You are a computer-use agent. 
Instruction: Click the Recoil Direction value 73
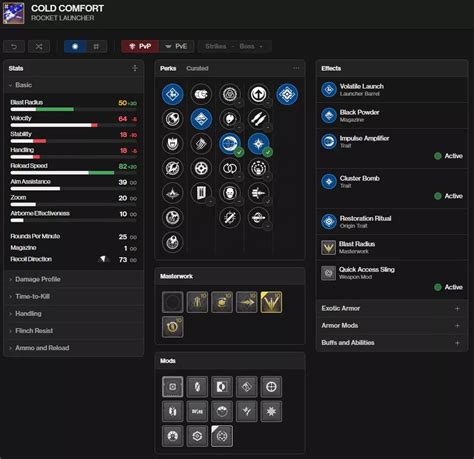click(x=123, y=260)
